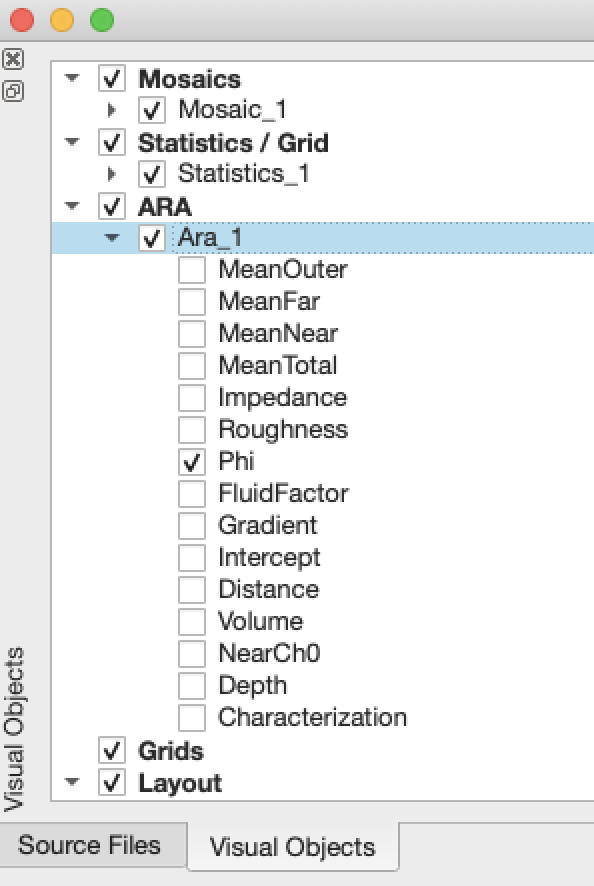The height and width of the screenshot is (886, 594).
Task: Expand the Mosaic_1 tree item
Action: tap(112, 110)
